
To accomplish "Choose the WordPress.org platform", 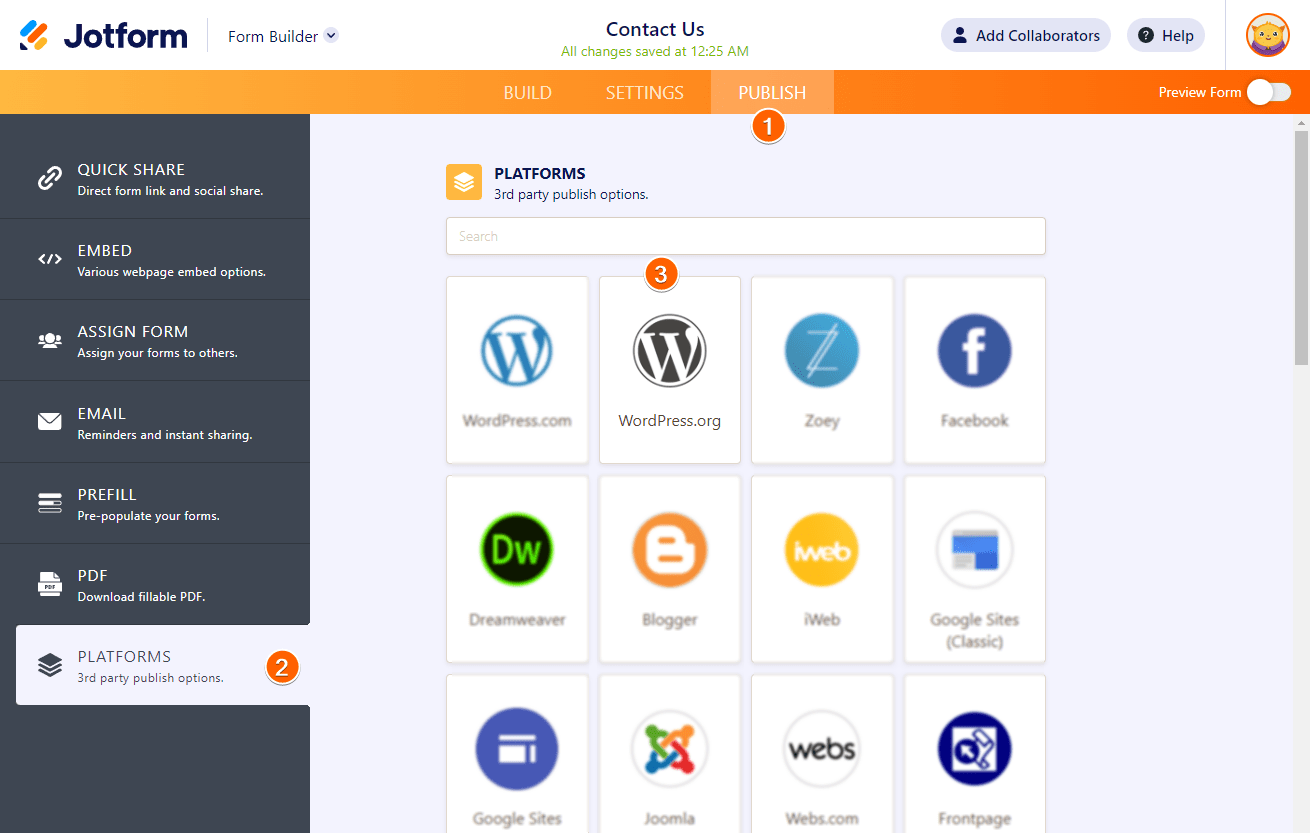I will point(670,370).
